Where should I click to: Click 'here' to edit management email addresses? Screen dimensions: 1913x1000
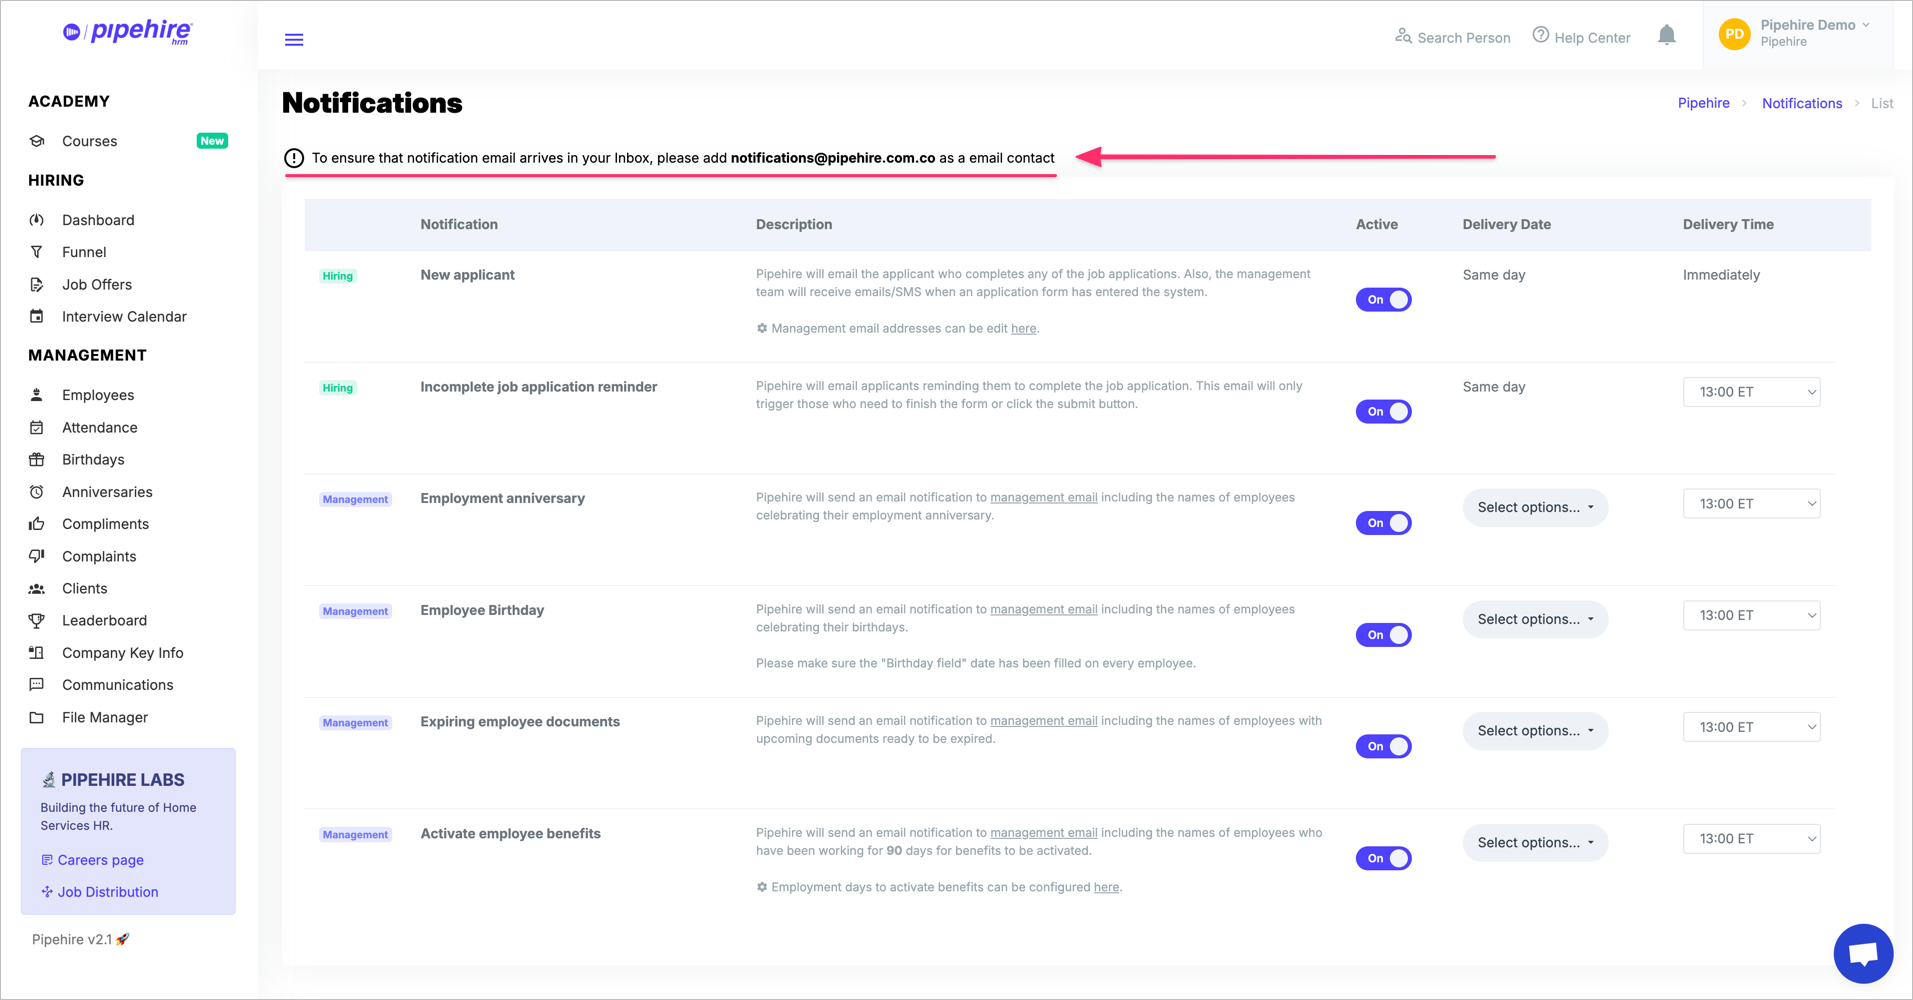click(x=1023, y=329)
